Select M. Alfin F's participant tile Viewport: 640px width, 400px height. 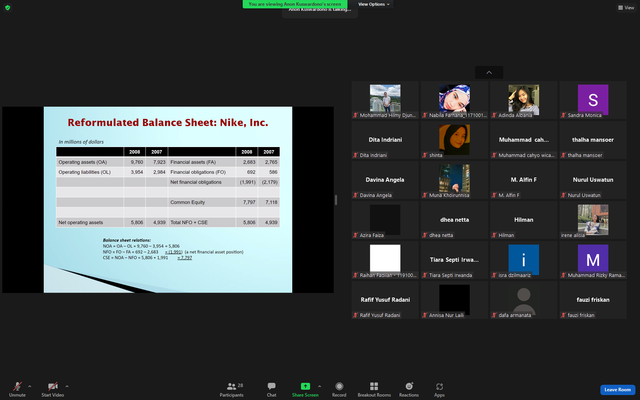point(524,180)
